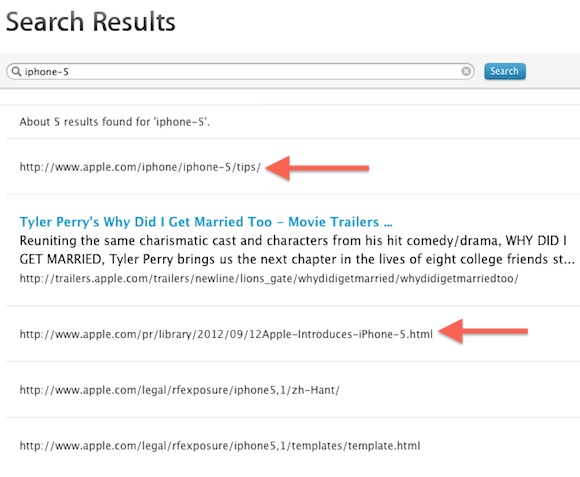Open the trailers.apple.com whydidigetmarriedtoo URL
The width and height of the screenshot is (580, 477).
point(269,278)
